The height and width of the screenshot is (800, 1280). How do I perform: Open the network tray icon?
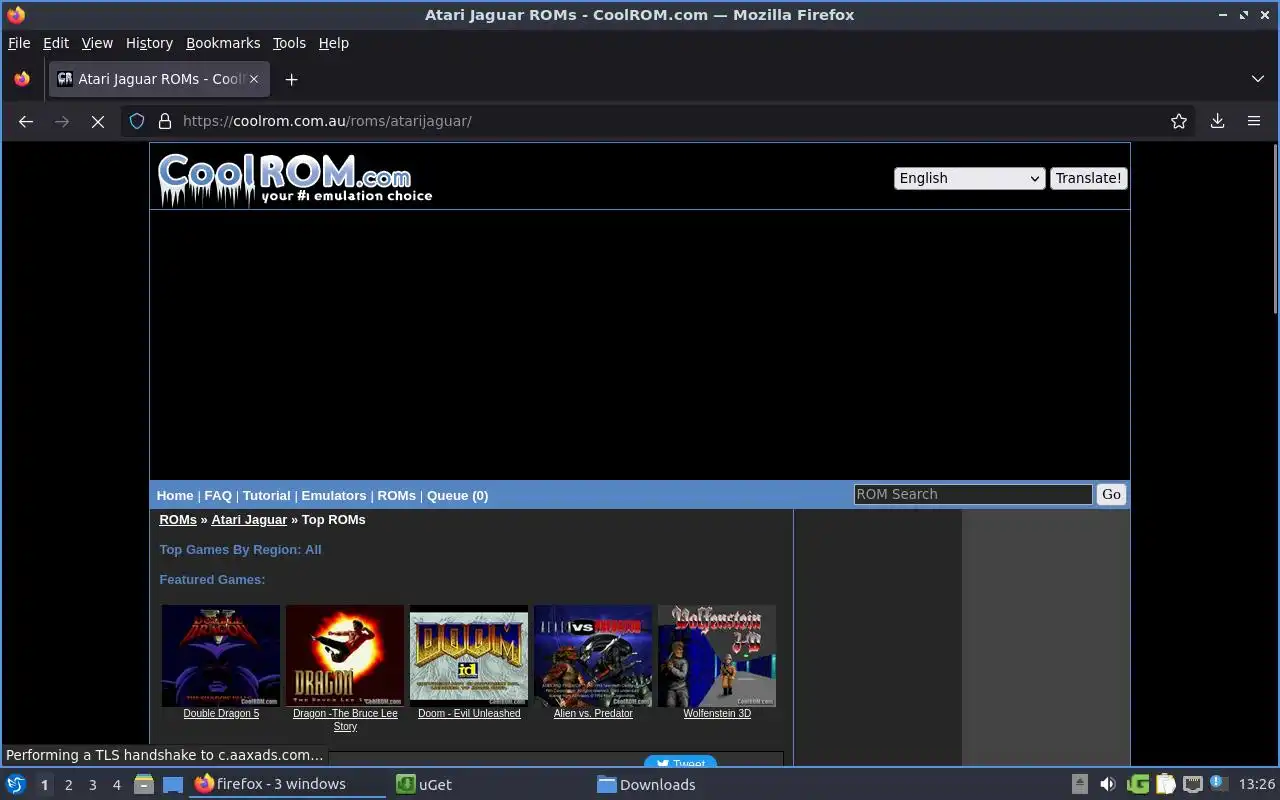1192,784
